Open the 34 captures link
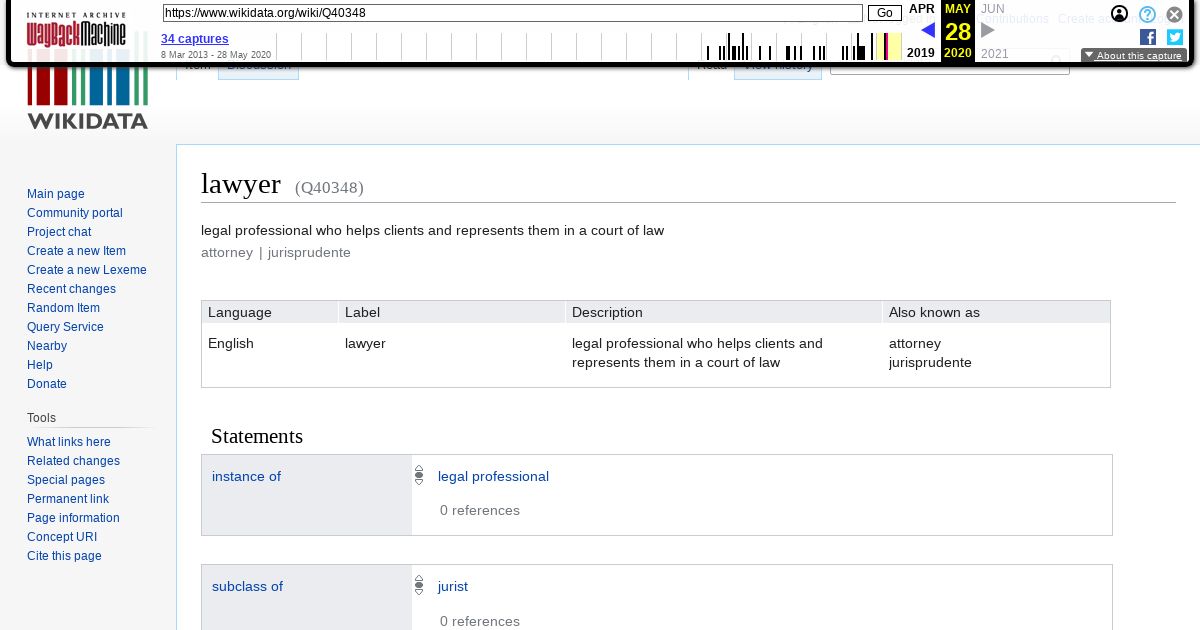1200x630 pixels. coord(195,39)
